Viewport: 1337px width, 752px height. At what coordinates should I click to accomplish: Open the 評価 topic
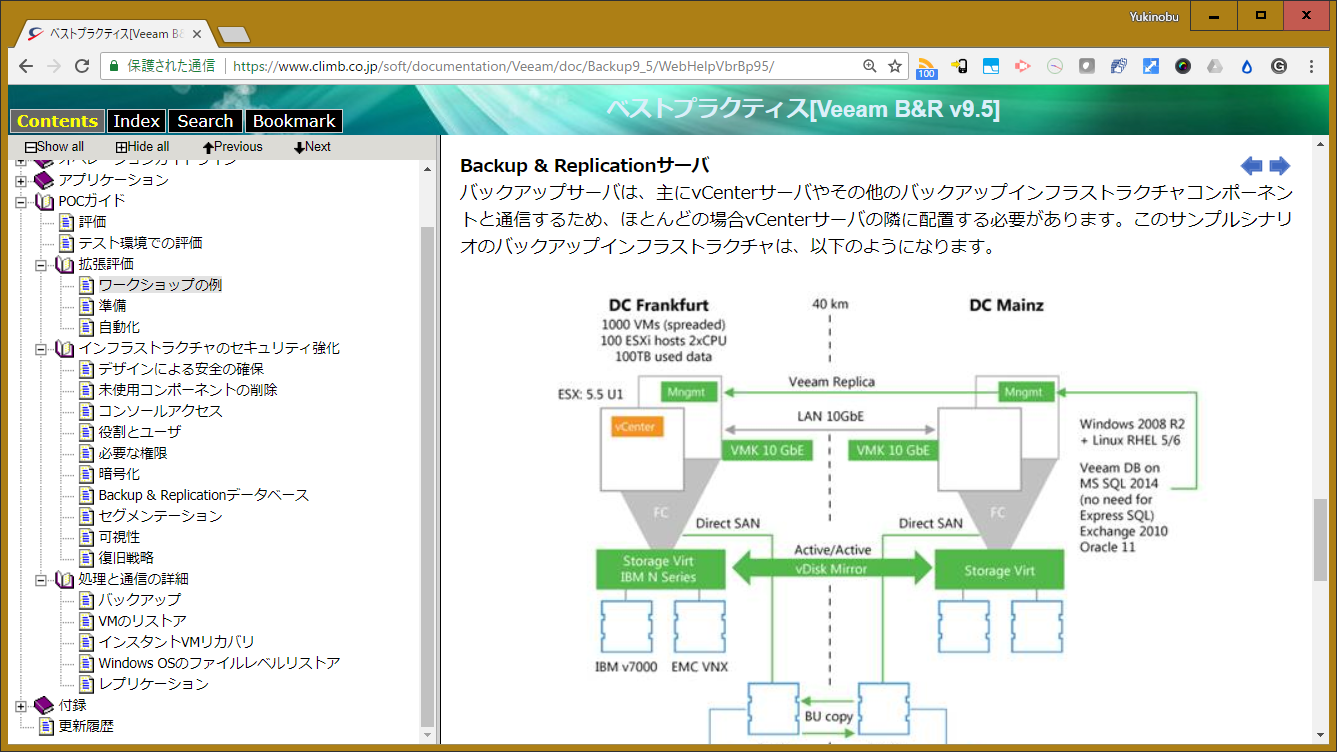(92, 222)
